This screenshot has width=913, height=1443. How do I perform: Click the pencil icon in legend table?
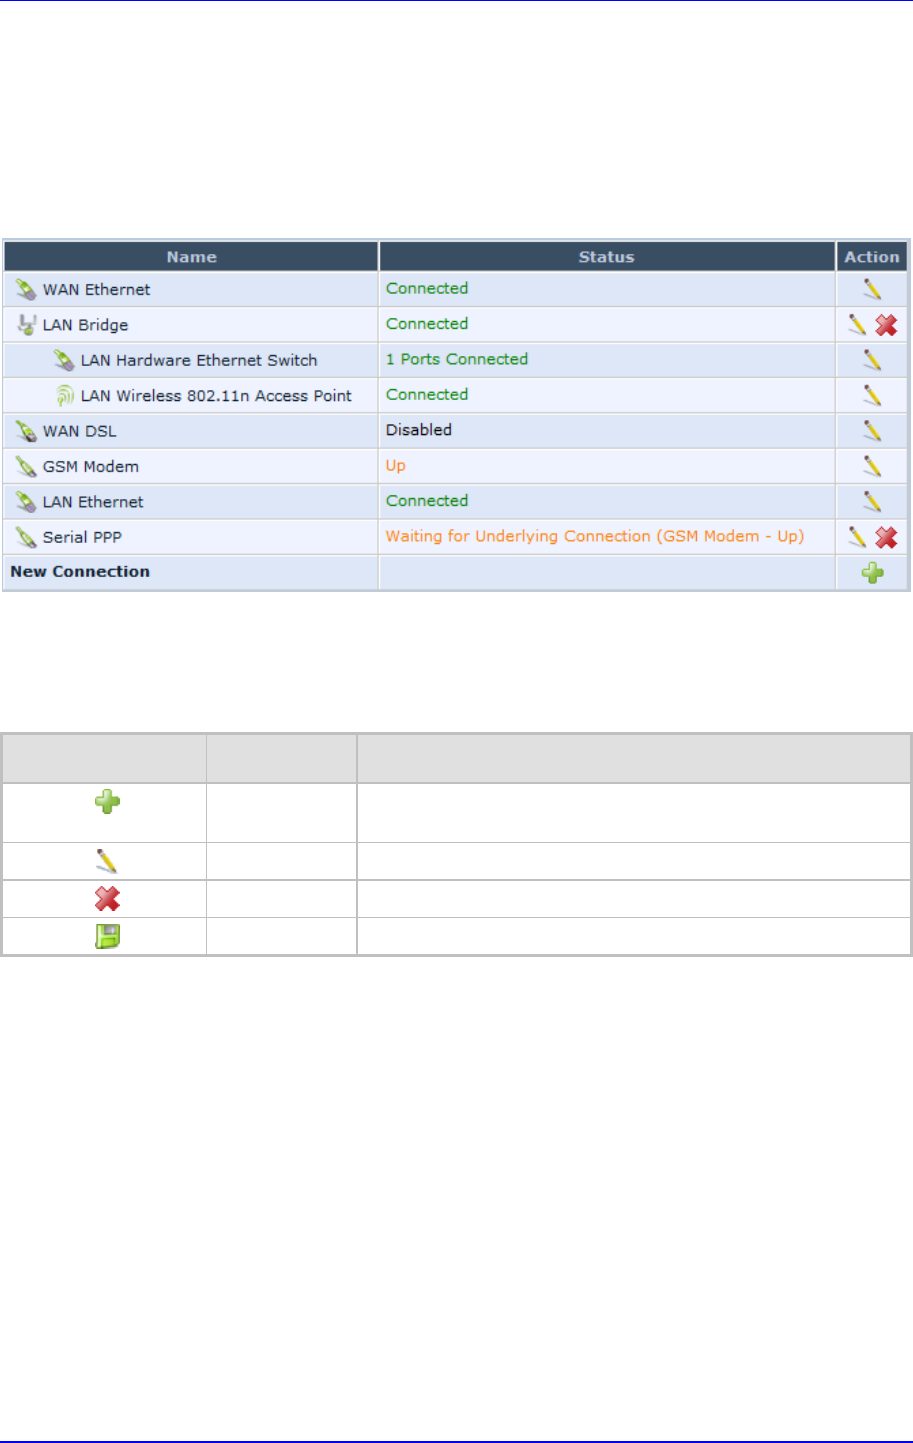(106, 861)
